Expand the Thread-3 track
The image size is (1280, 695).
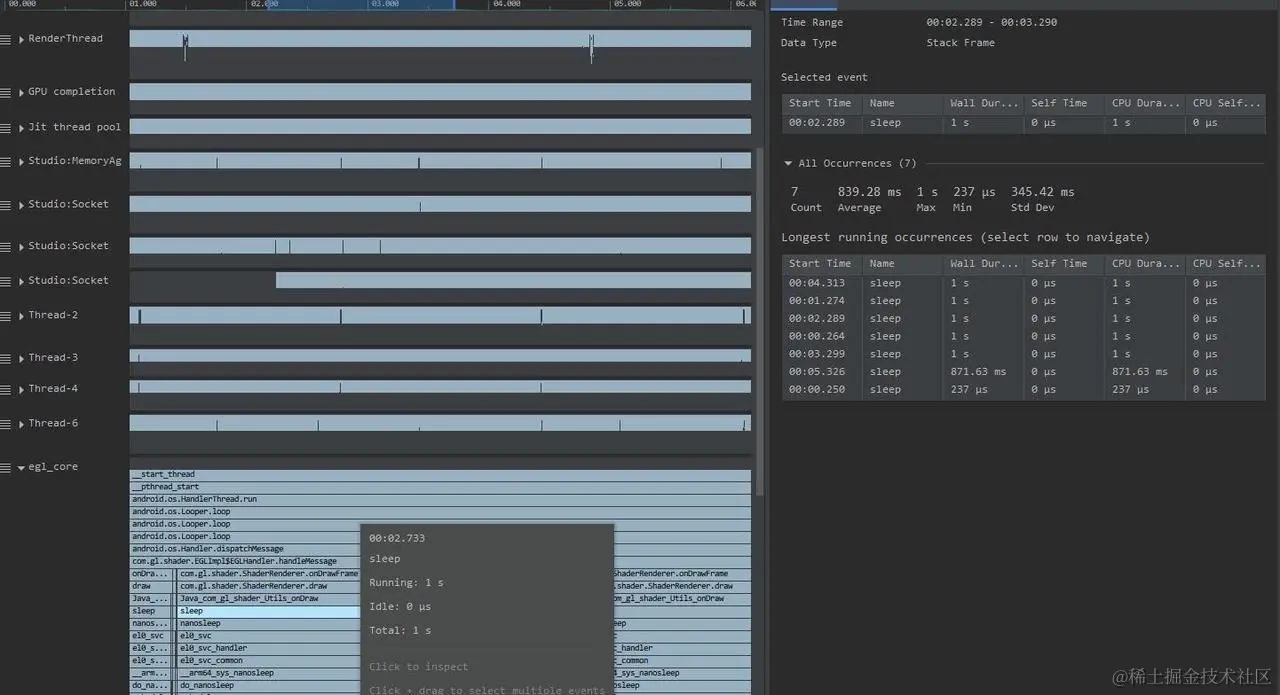tap(21, 358)
